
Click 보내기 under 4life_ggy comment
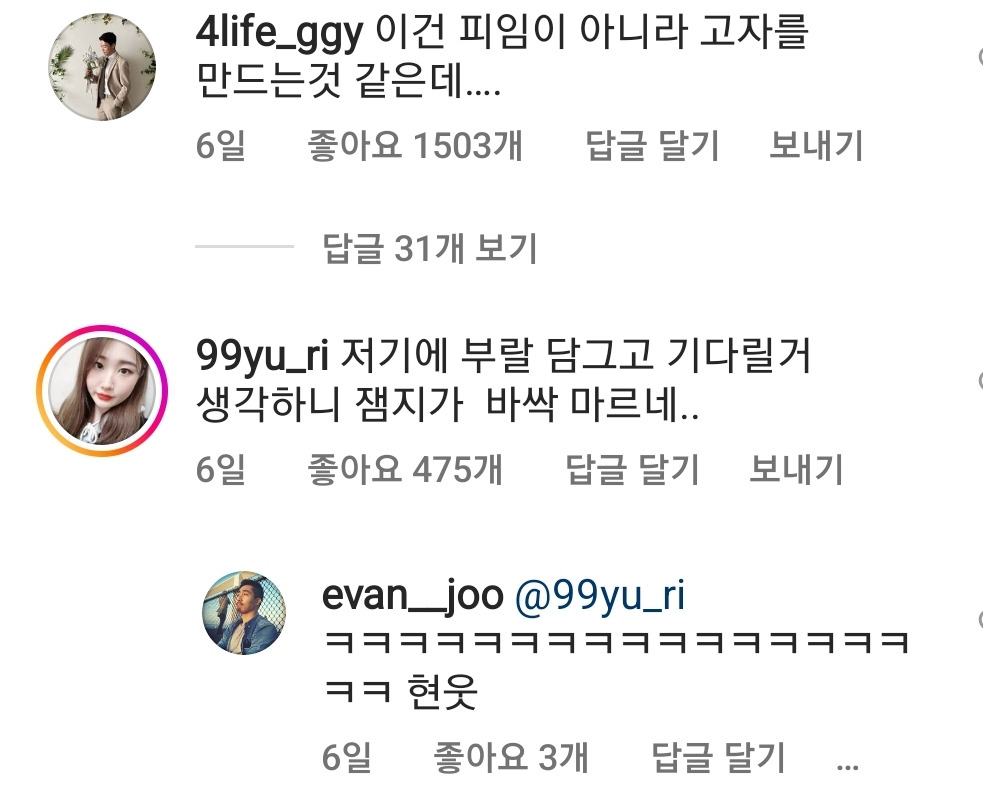tap(816, 145)
